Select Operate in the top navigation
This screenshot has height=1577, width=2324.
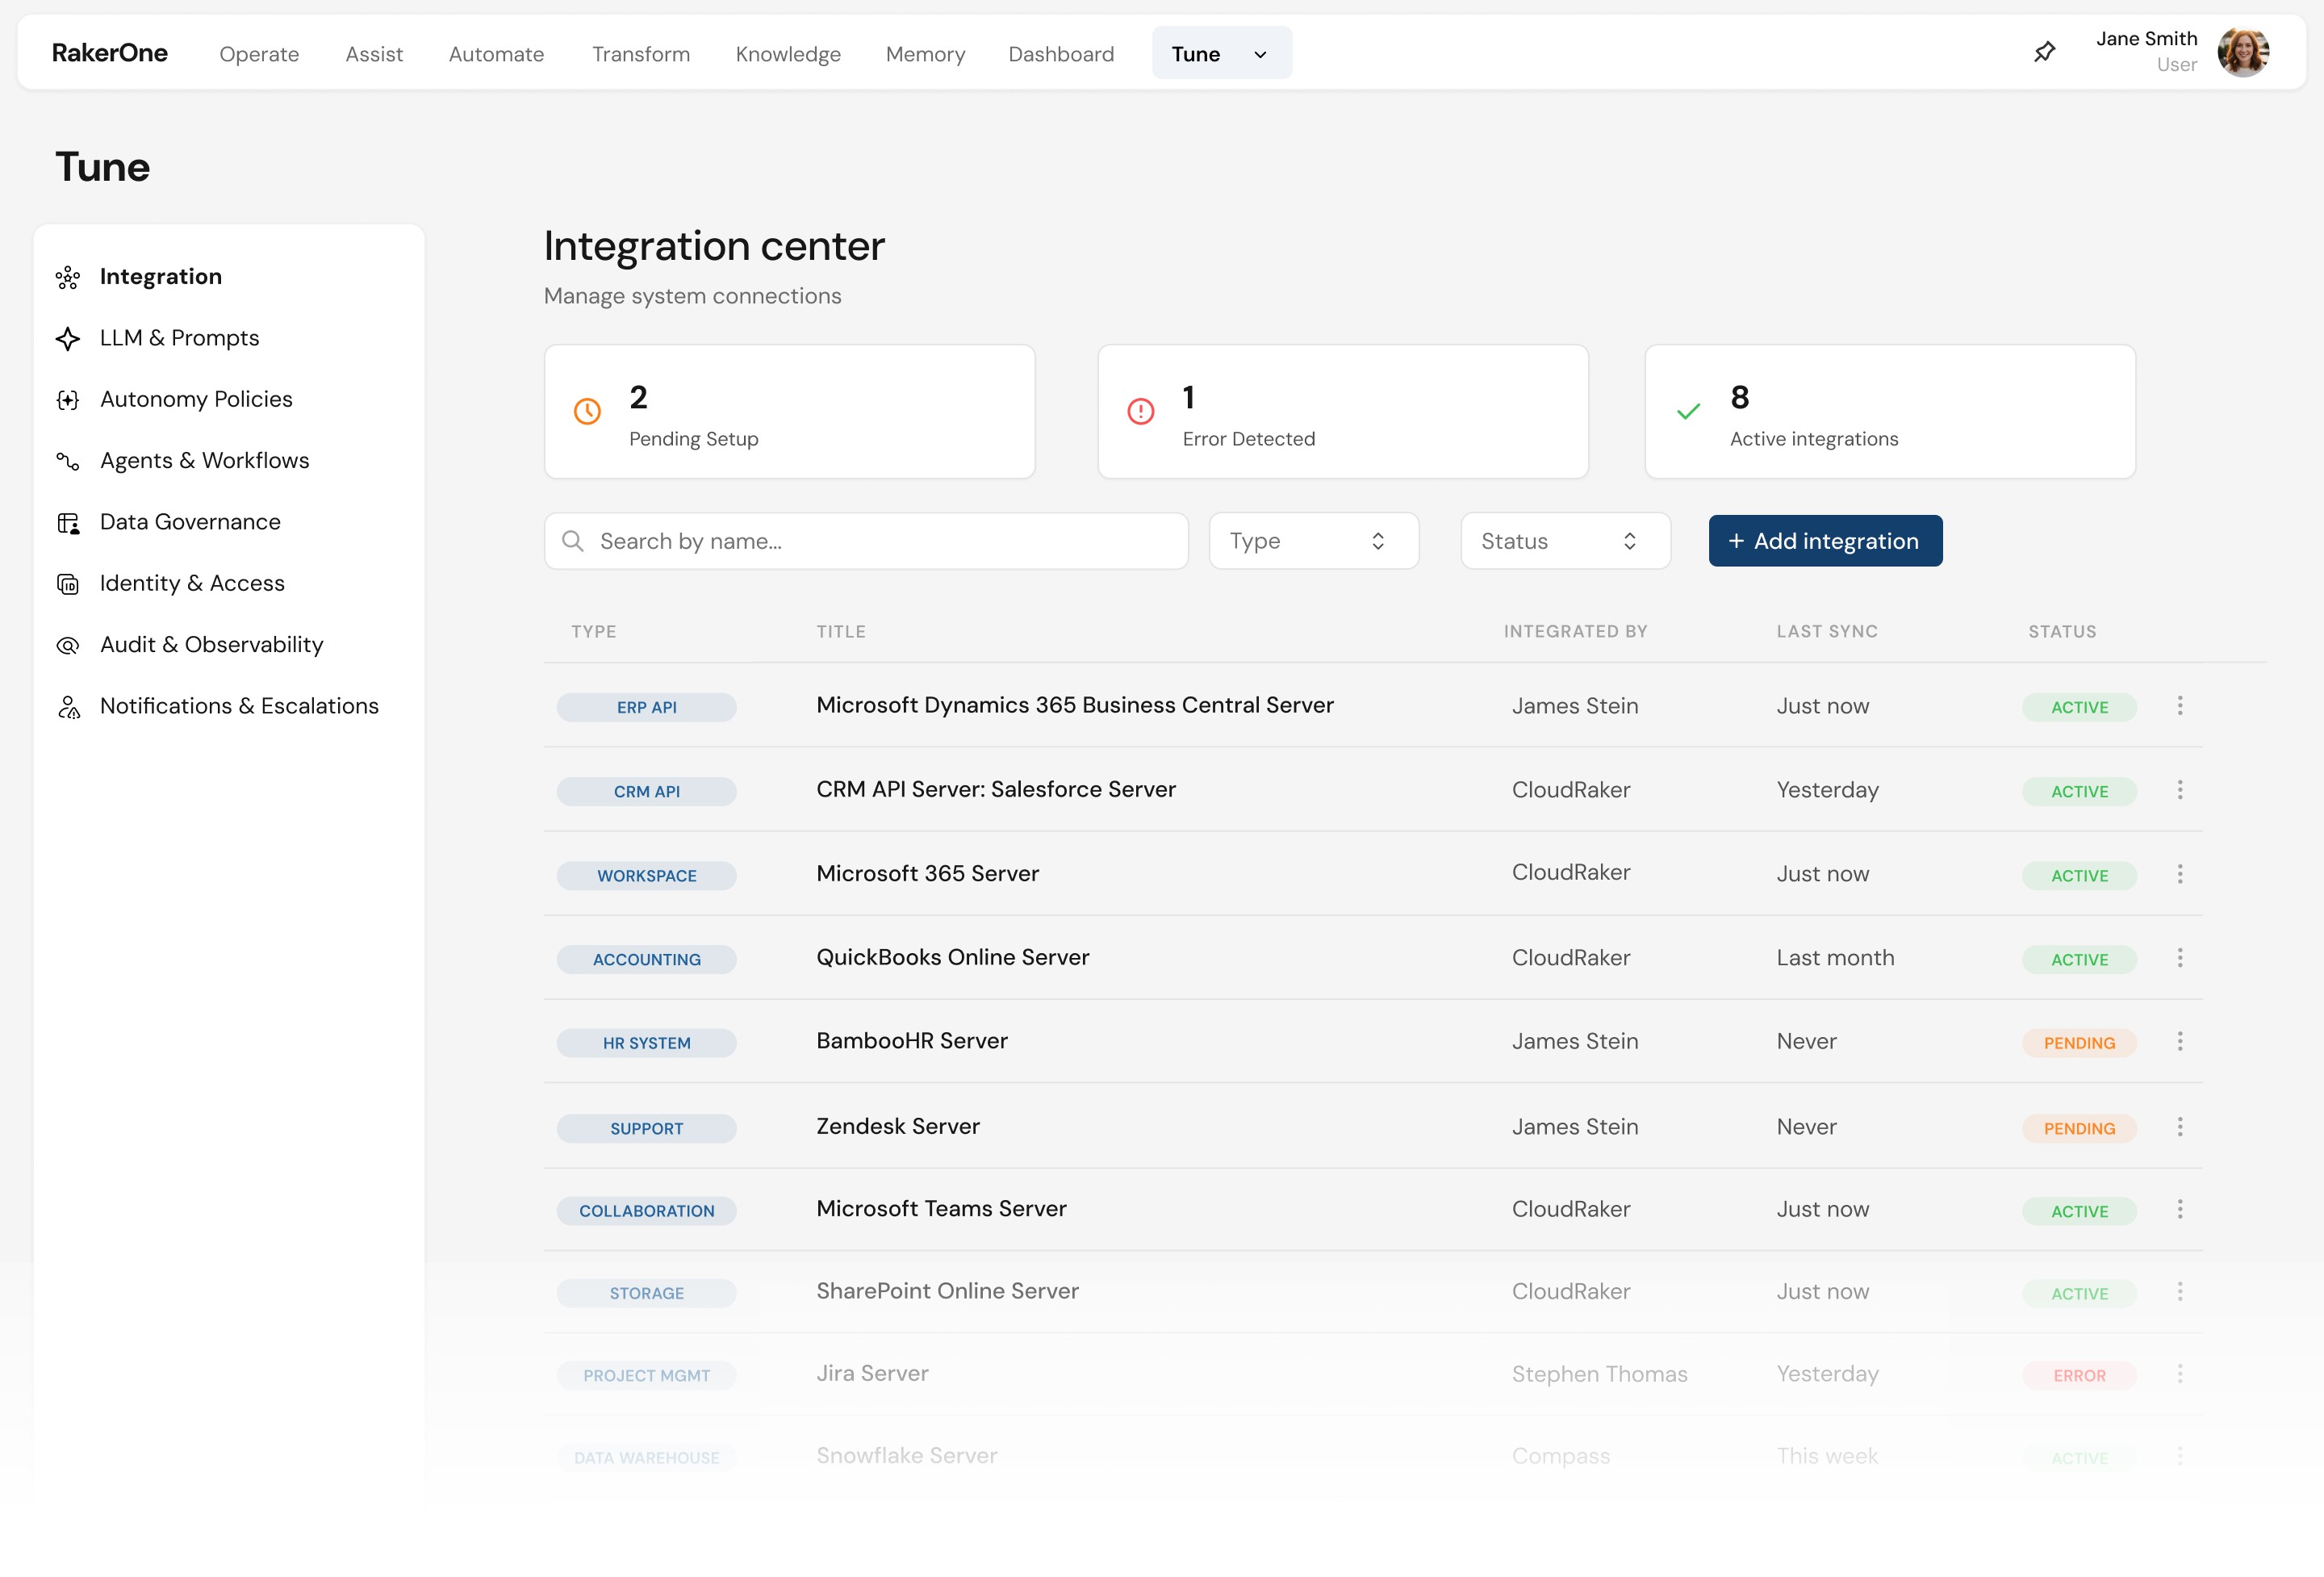tap(258, 54)
